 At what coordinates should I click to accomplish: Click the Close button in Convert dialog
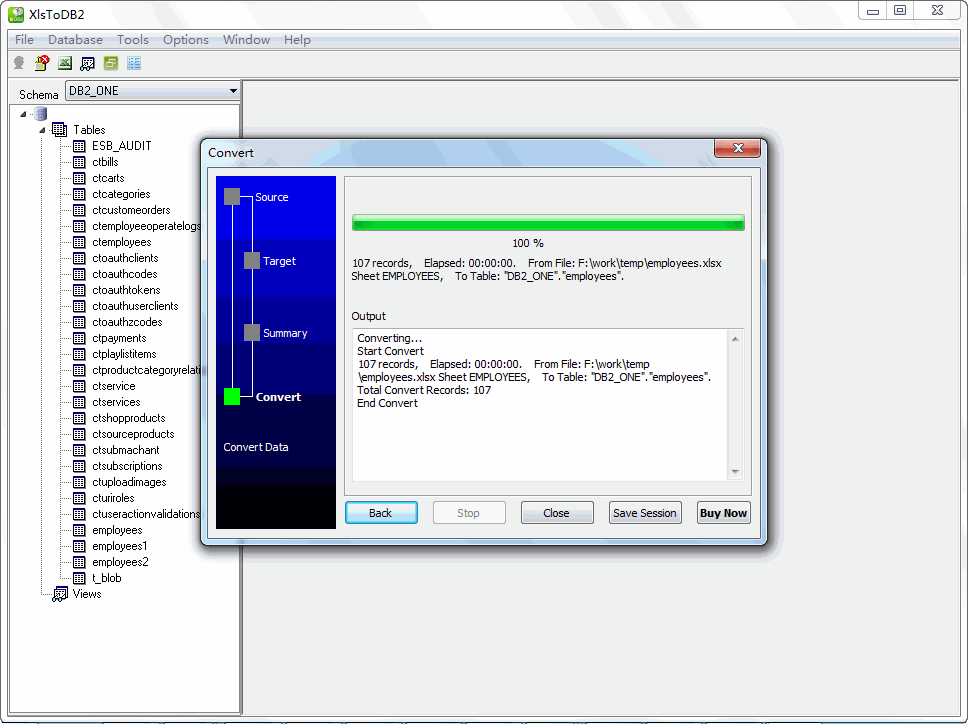pyautogui.click(x=557, y=513)
